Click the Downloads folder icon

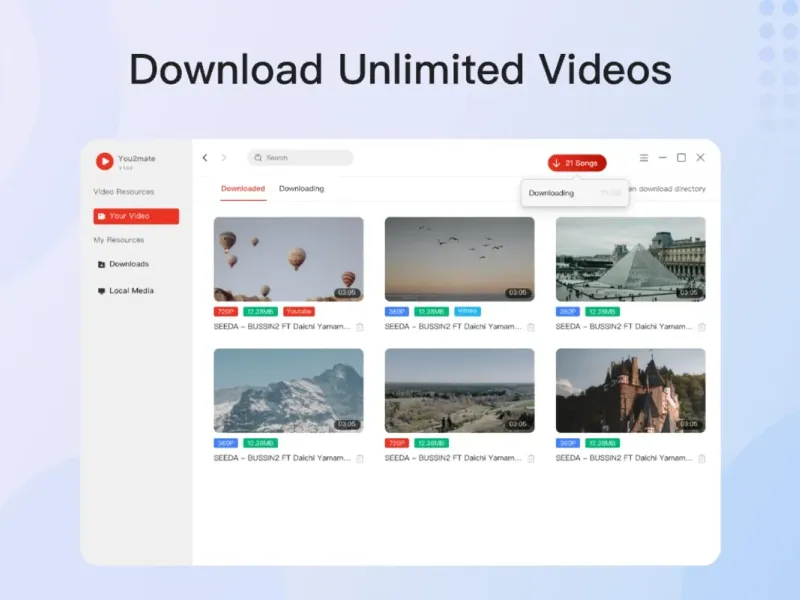pyautogui.click(x=101, y=264)
